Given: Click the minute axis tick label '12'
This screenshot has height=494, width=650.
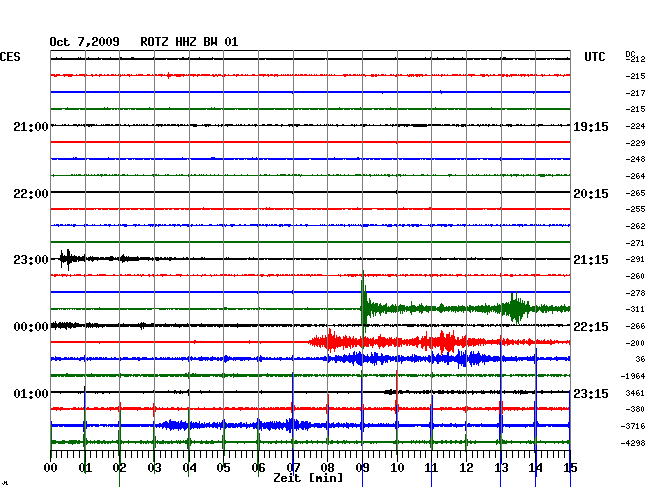Looking at the screenshot, I should [466, 468].
